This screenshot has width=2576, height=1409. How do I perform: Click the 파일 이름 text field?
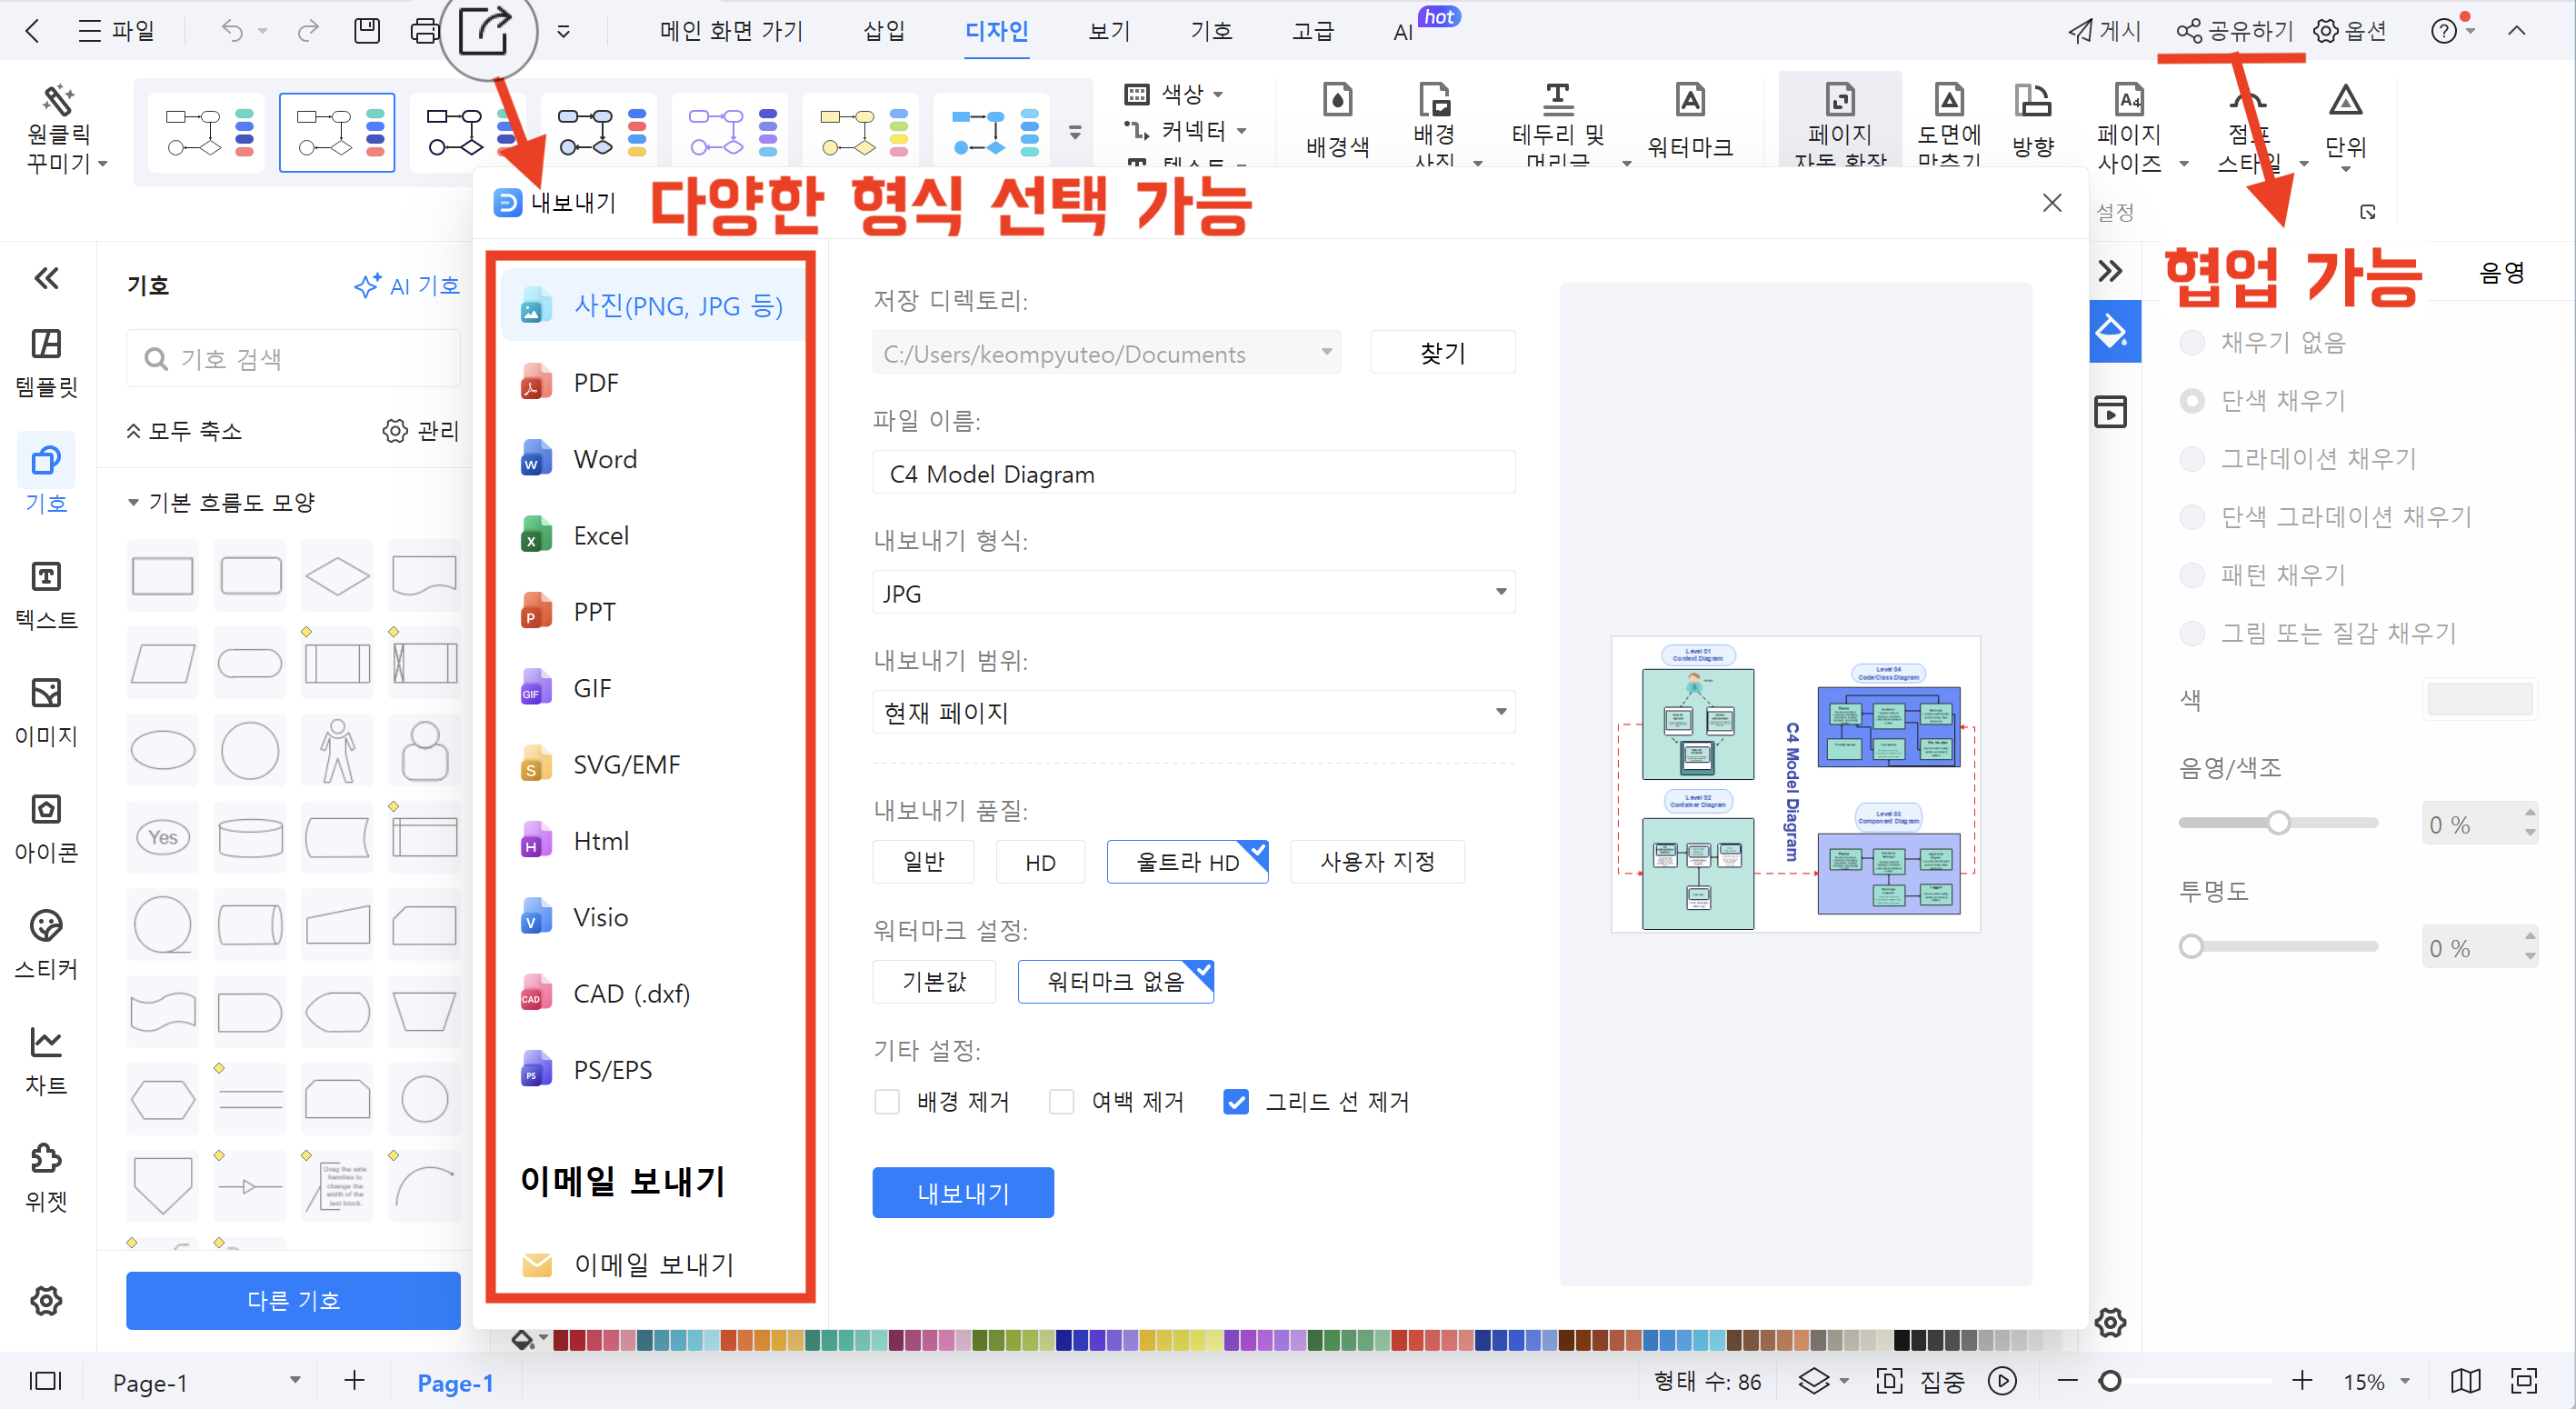pos(1193,473)
